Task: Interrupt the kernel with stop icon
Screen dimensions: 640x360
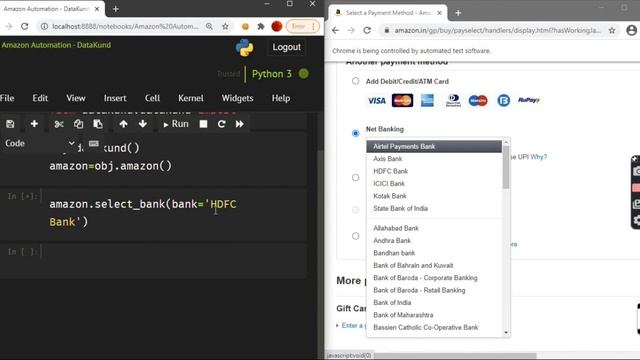Action: click(203, 124)
